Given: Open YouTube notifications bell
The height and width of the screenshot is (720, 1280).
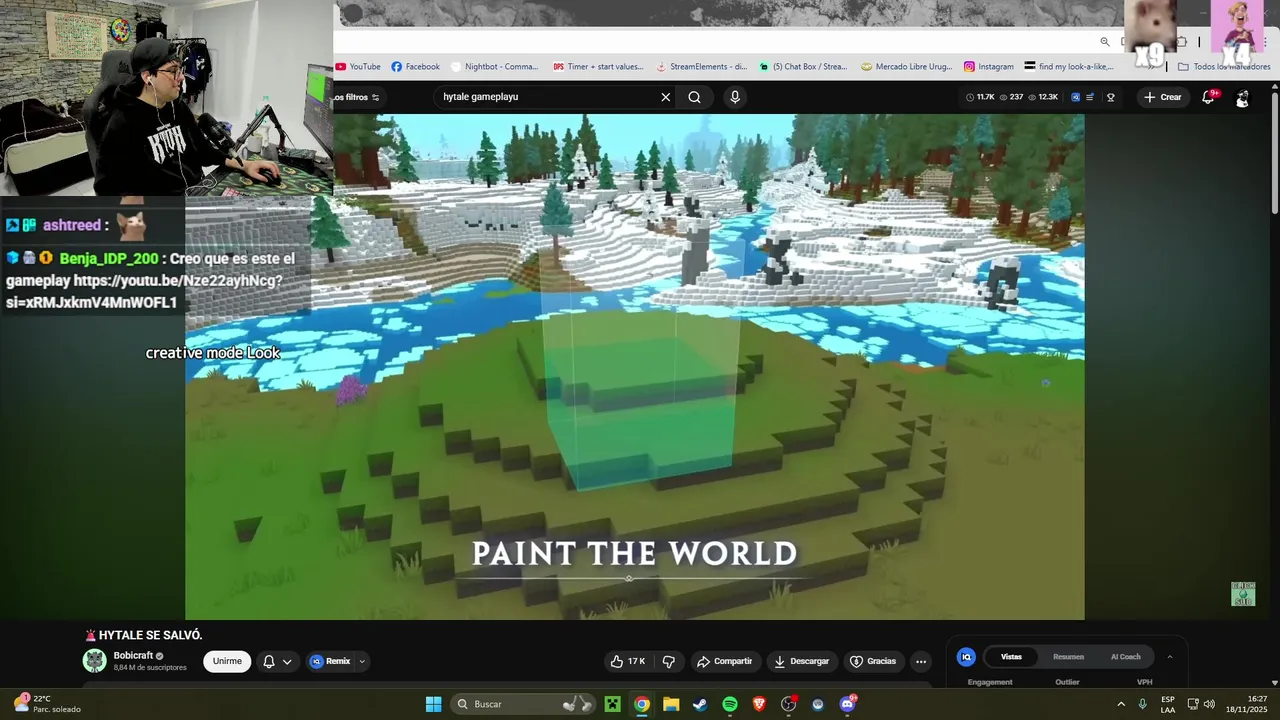Looking at the screenshot, I should (1208, 97).
